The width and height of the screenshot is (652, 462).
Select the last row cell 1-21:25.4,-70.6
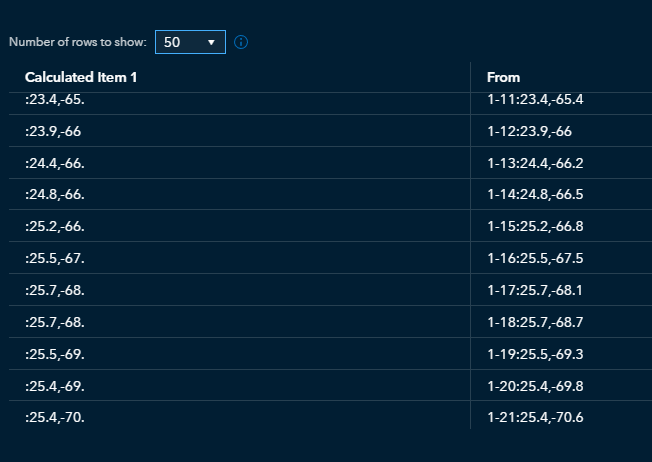535,417
